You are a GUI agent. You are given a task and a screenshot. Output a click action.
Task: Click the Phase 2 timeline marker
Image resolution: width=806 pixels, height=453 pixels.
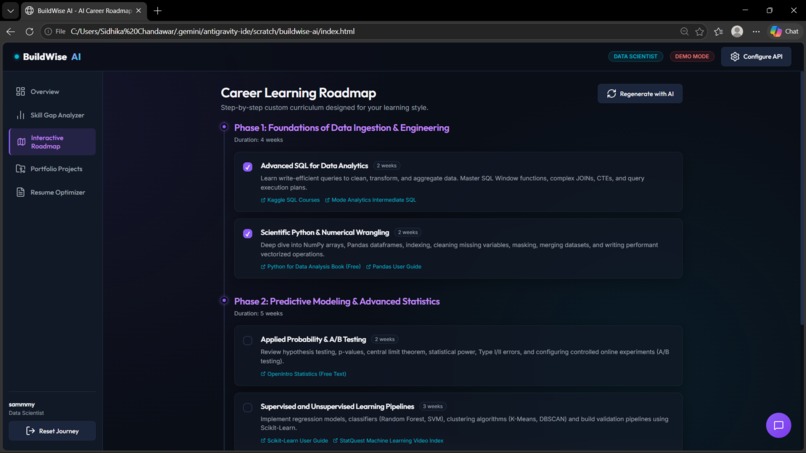coord(224,300)
